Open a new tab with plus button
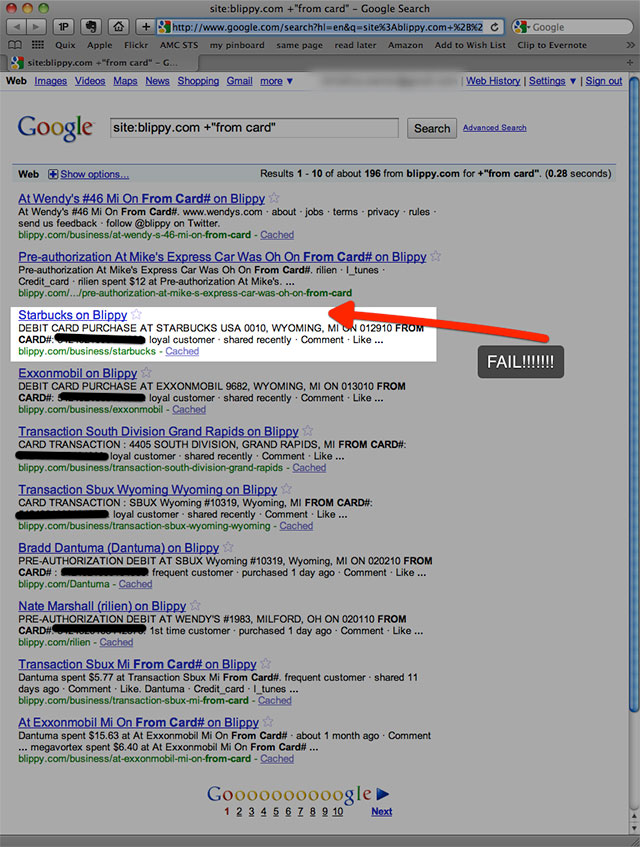 (630, 63)
